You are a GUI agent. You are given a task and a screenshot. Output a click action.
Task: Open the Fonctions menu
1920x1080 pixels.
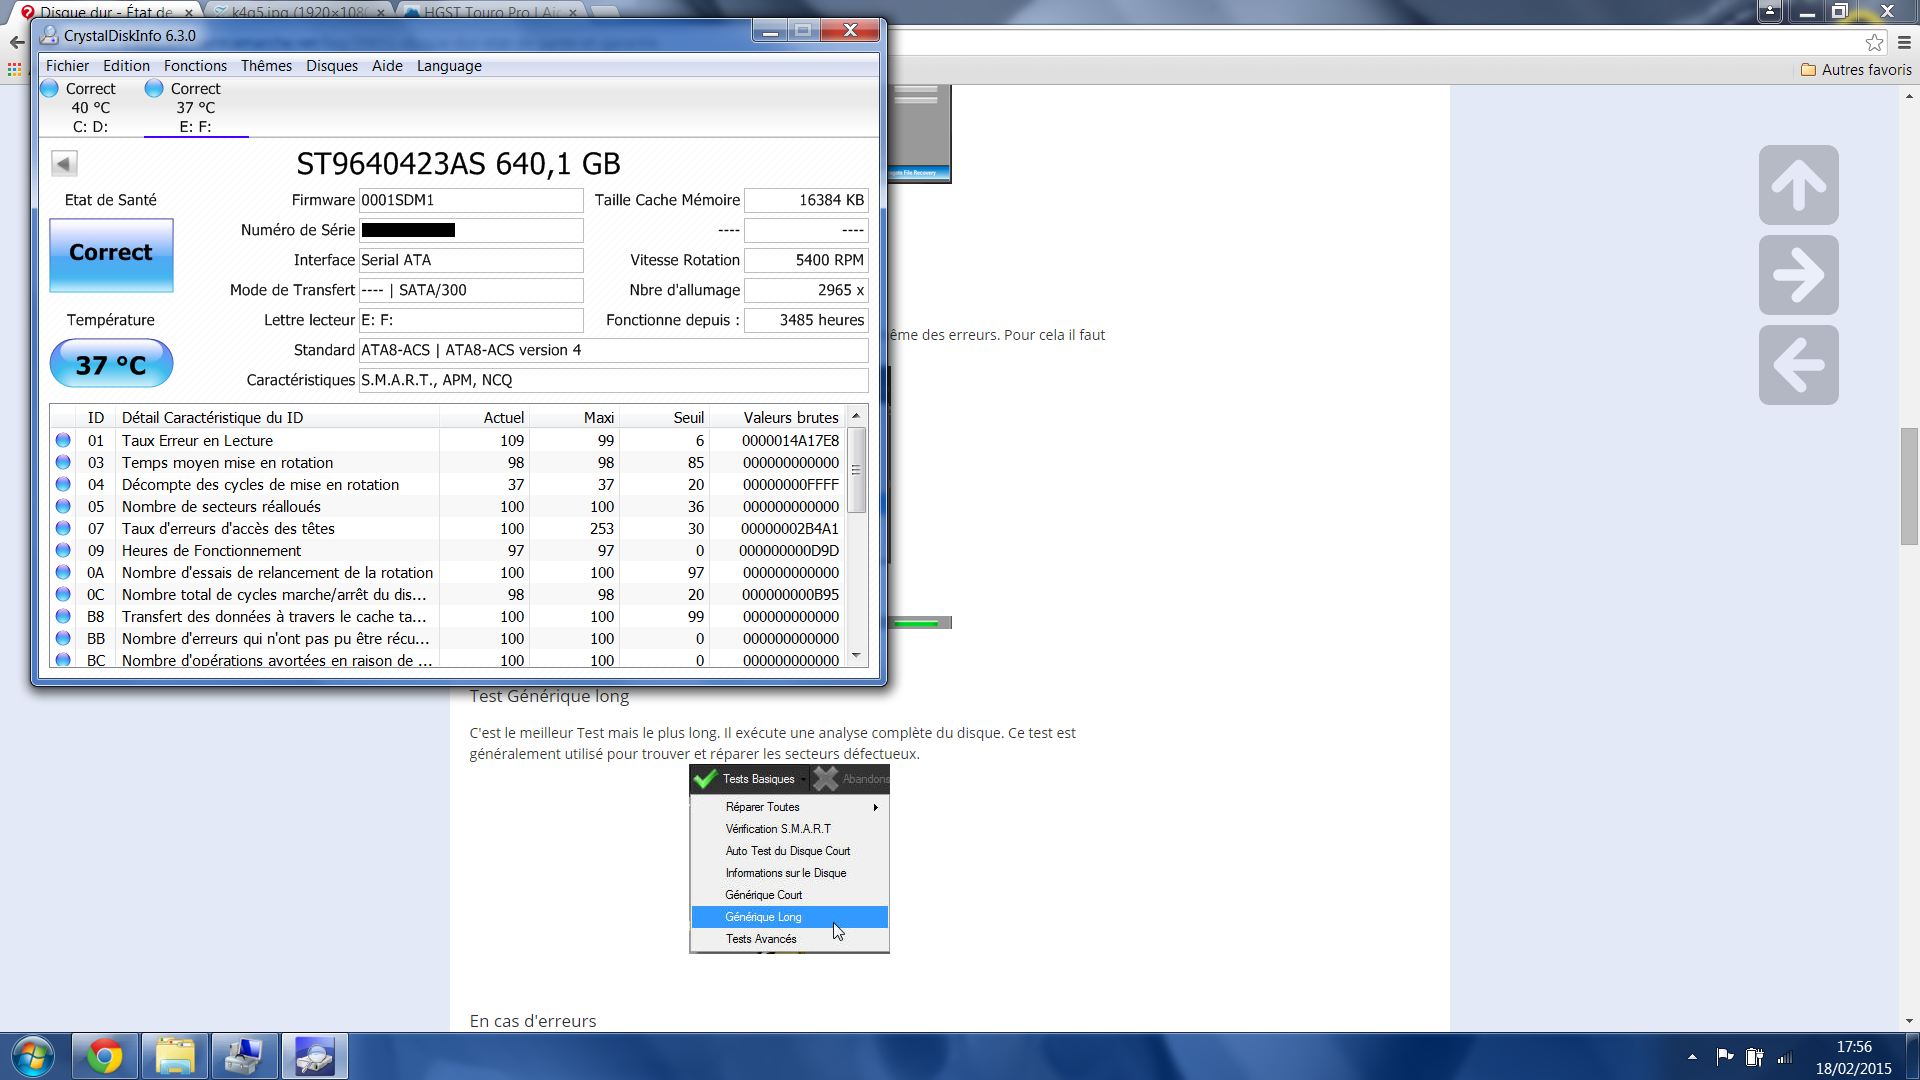(195, 66)
